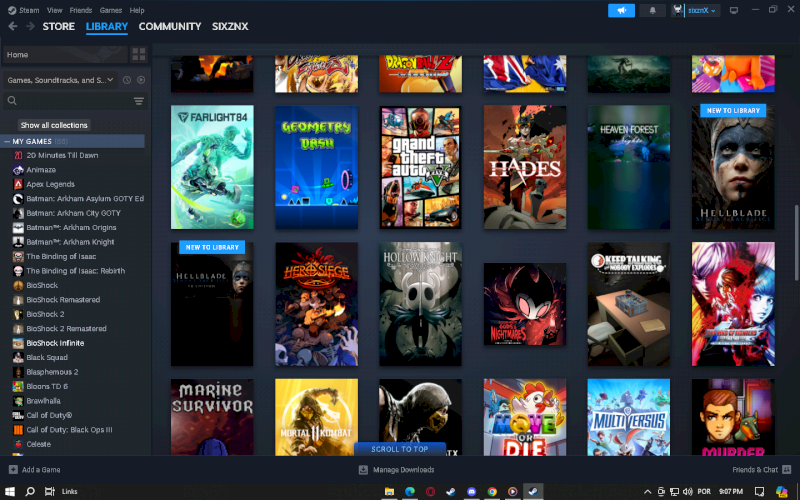Select the LIBRARY tab
The height and width of the screenshot is (500, 800).
coord(107,27)
